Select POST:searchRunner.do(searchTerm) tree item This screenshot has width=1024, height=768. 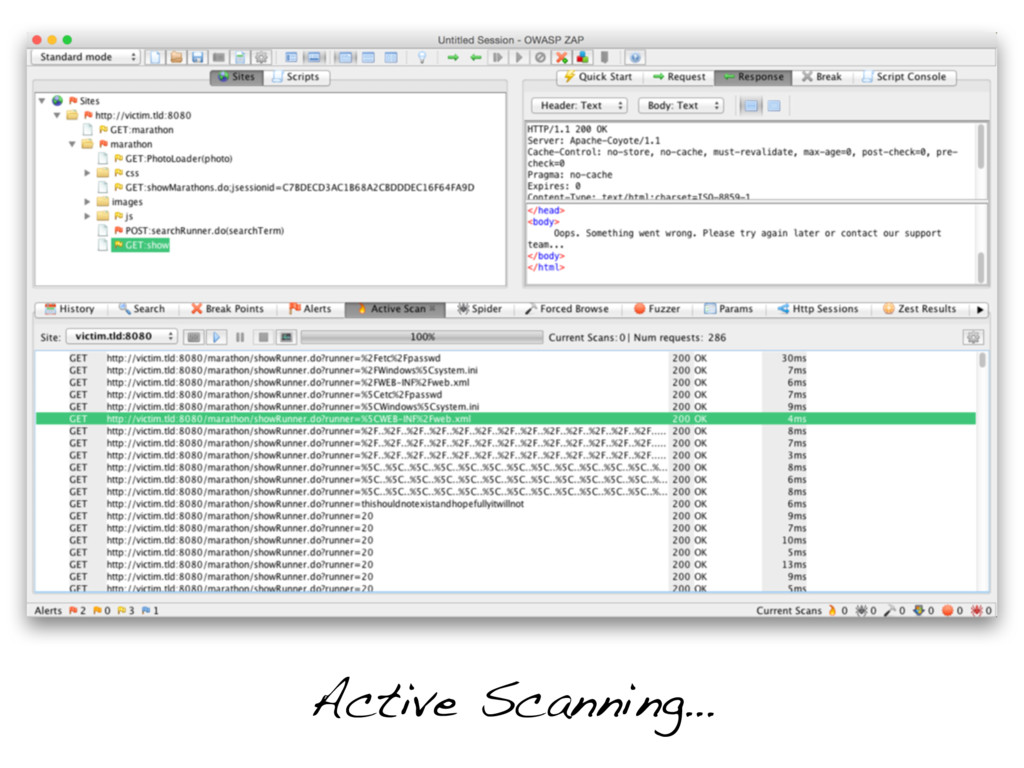204,231
